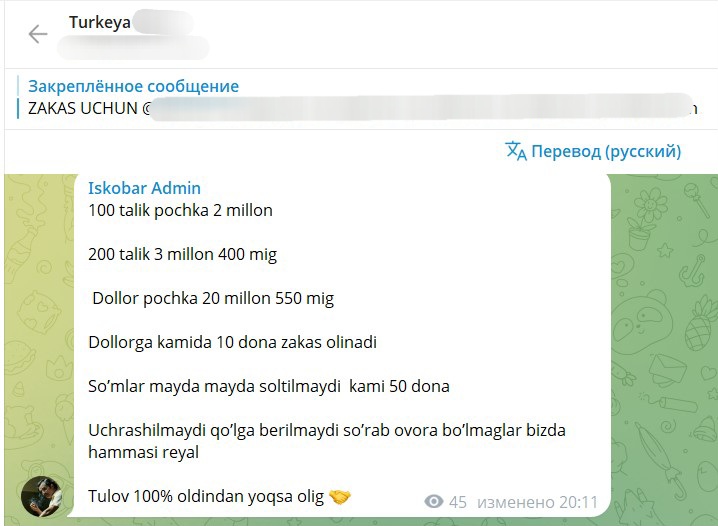
Task: Click the 'Uchrashilmaydi qo'lga berilmaydi' paragraph
Action: pos(326,441)
